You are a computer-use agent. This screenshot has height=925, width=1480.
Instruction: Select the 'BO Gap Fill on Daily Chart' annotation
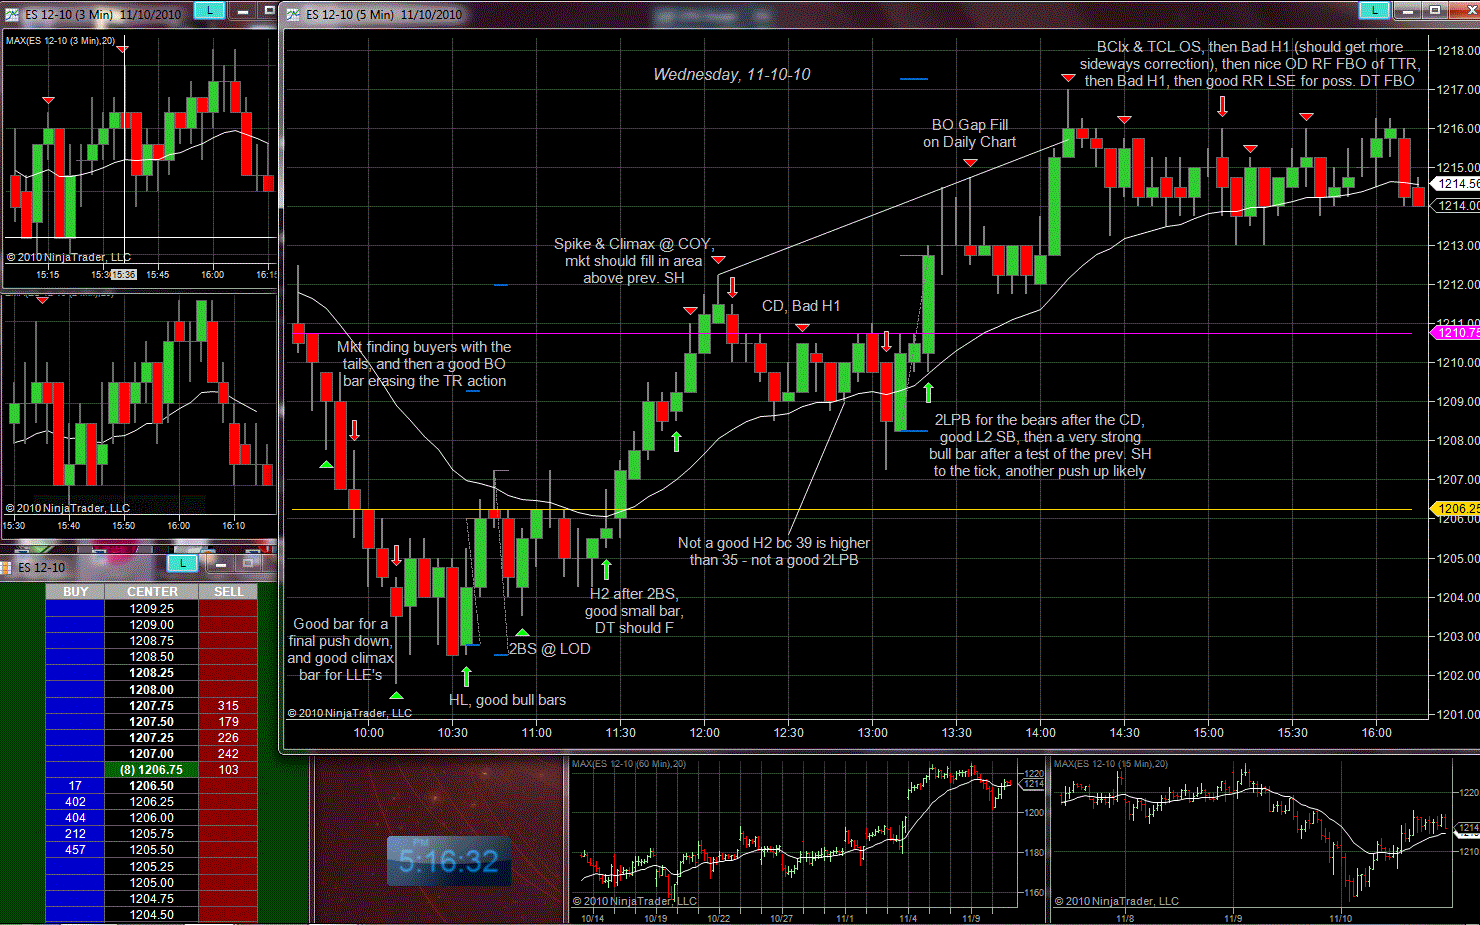tap(969, 134)
